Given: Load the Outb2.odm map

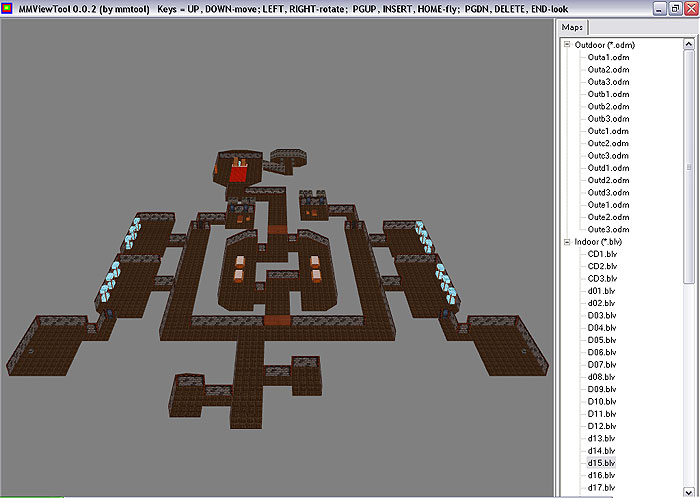Looking at the screenshot, I should tap(608, 106).
